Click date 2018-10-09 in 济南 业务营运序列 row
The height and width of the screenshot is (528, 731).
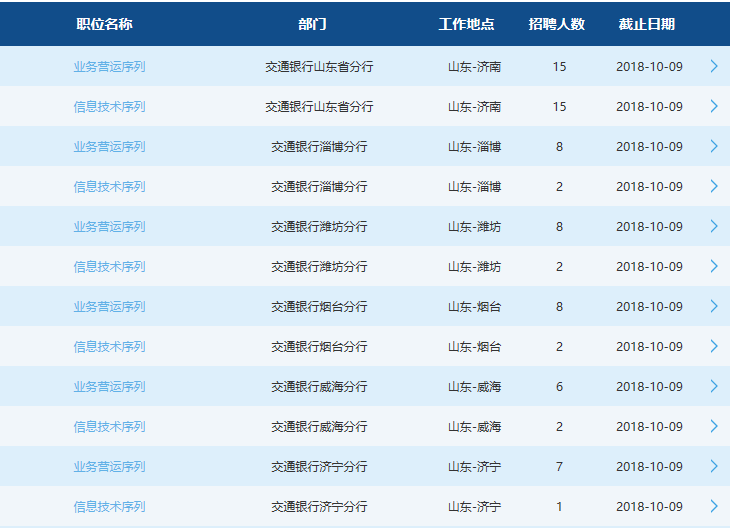(x=649, y=67)
